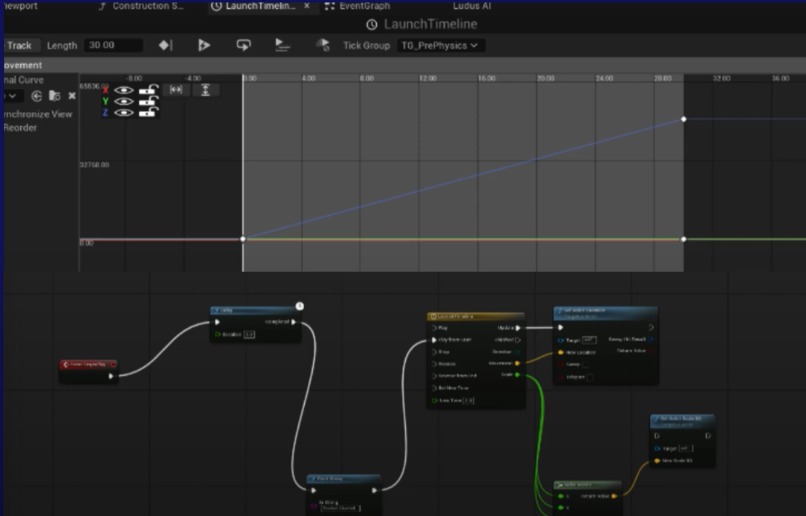This screenshot has width=806, height=516.
Task: Click the green Scale output pin on LaunchTimeline node
Action: tap(517, 375)
